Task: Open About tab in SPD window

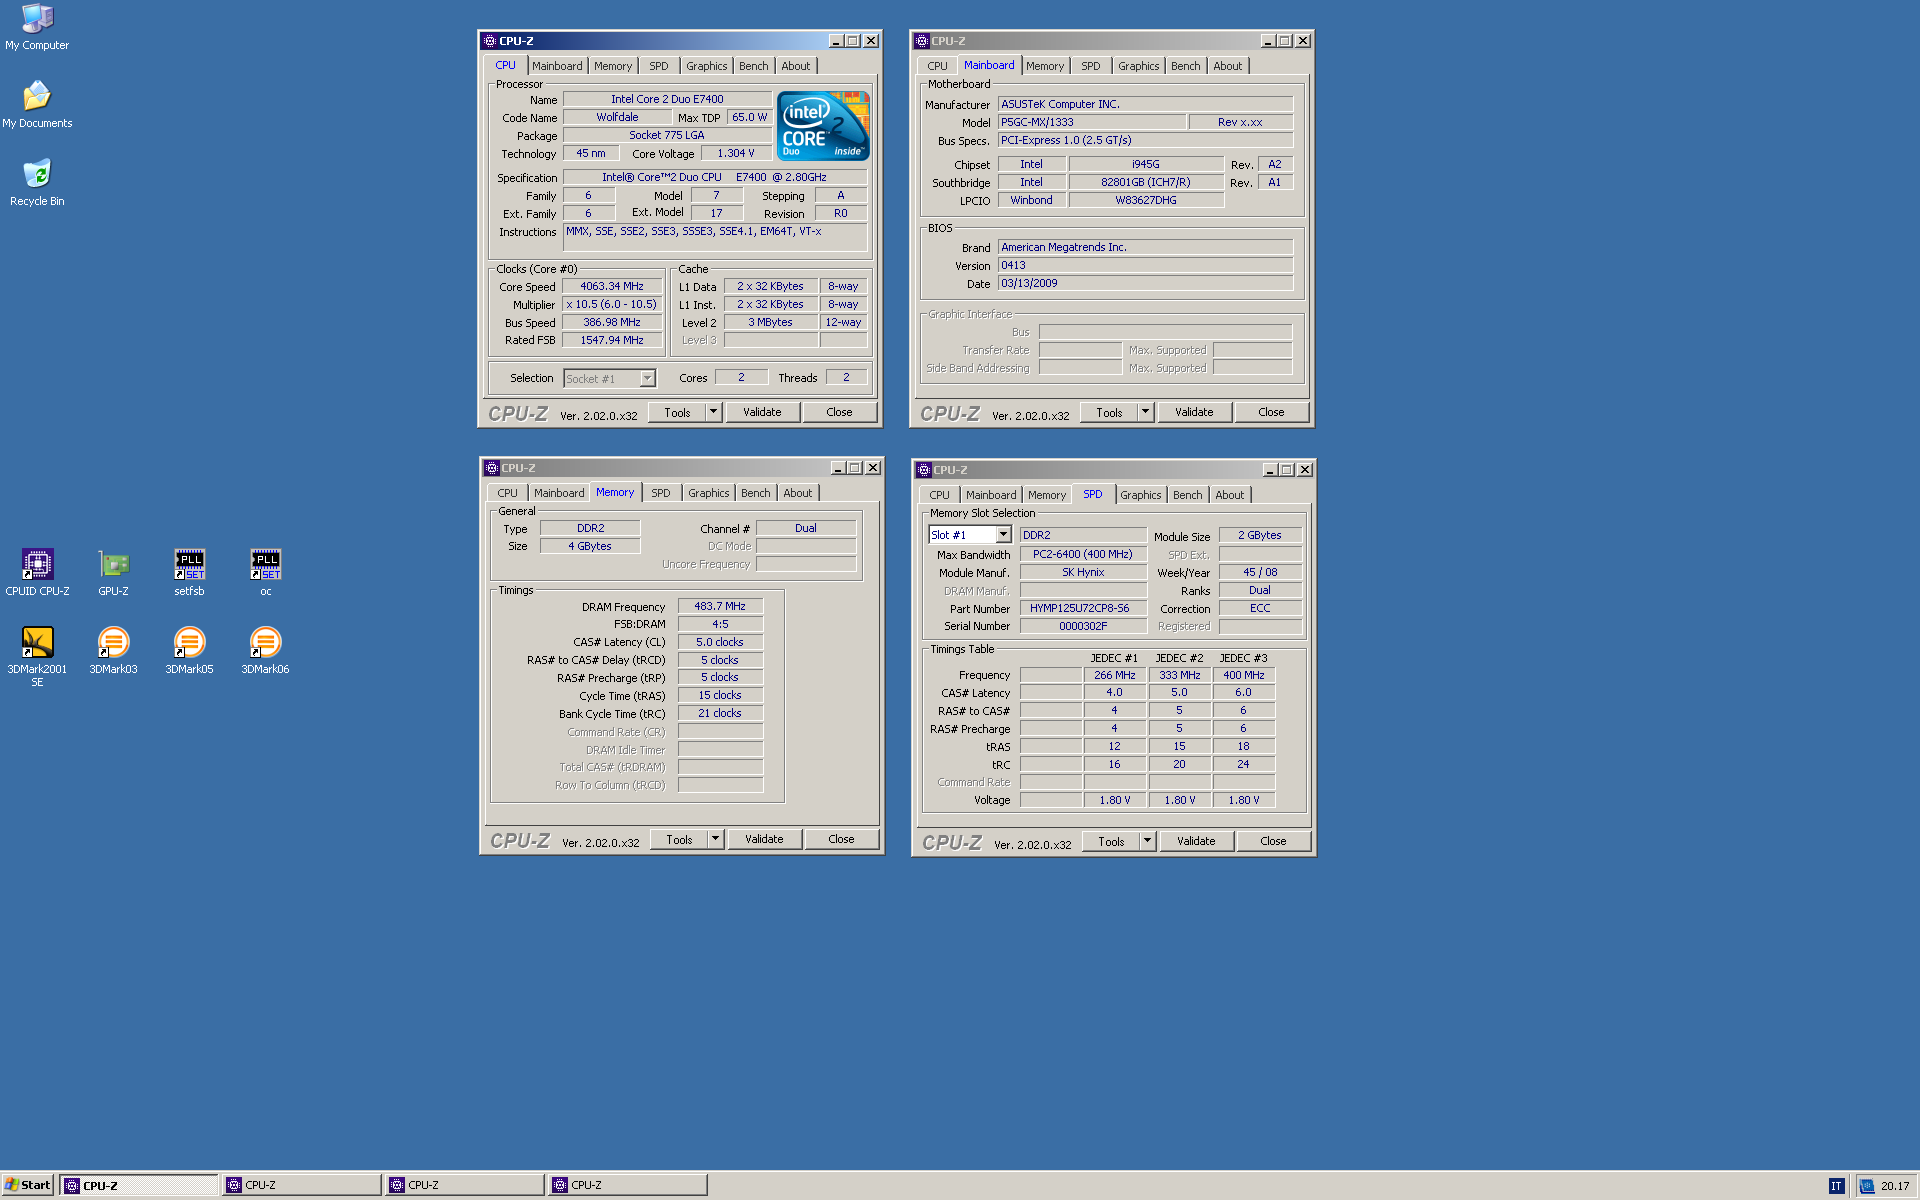Action: pos(1230,495)
